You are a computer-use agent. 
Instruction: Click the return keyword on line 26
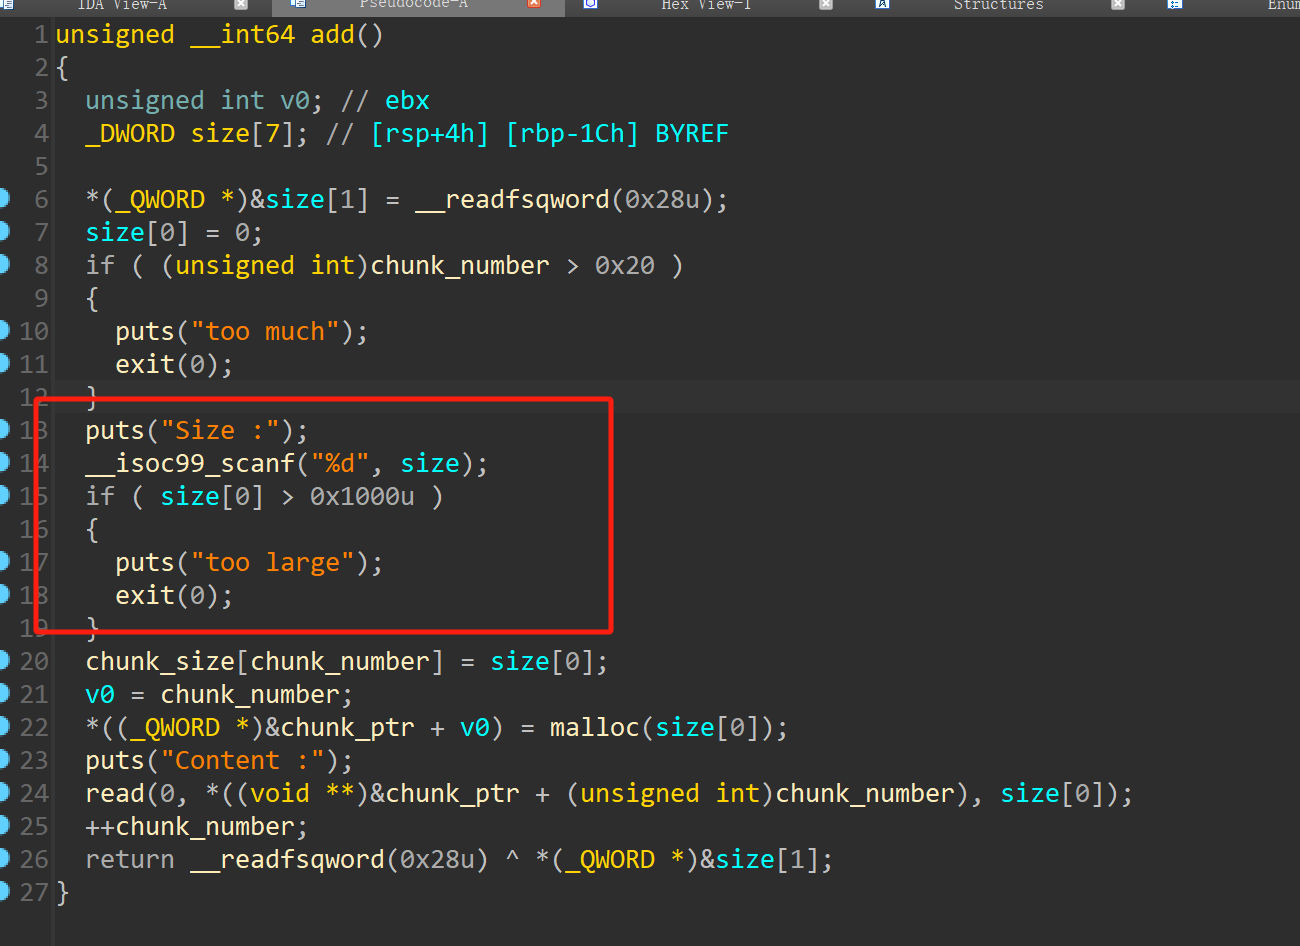(x=130, y=860)
